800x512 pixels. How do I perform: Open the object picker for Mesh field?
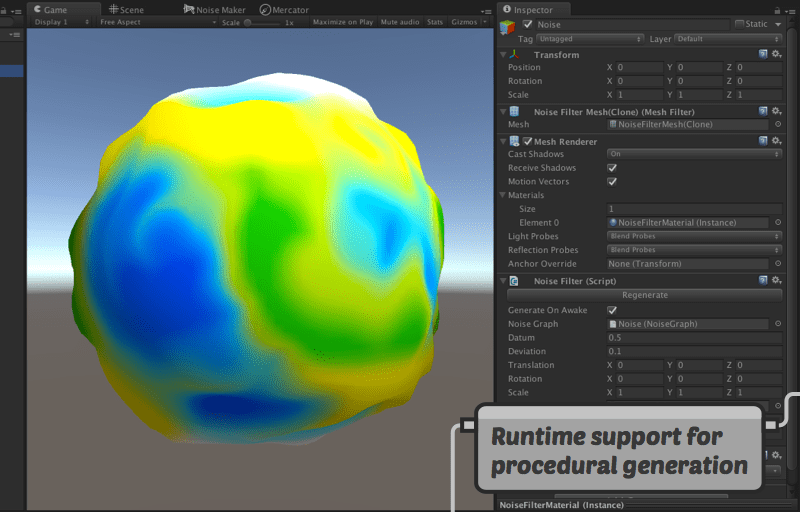tap(778, 125)
